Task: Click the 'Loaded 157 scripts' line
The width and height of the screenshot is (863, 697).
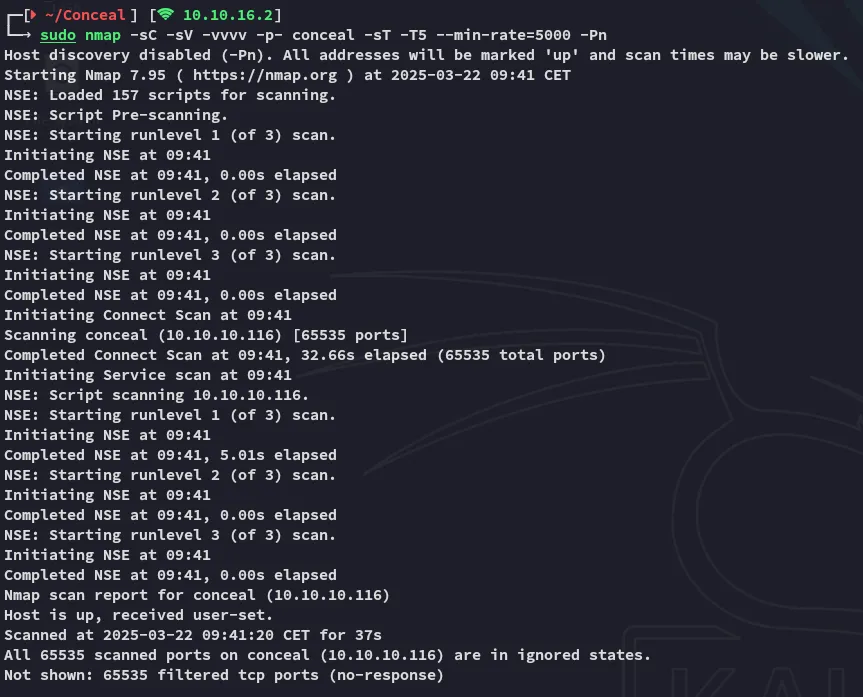Action: click(170, 95)
